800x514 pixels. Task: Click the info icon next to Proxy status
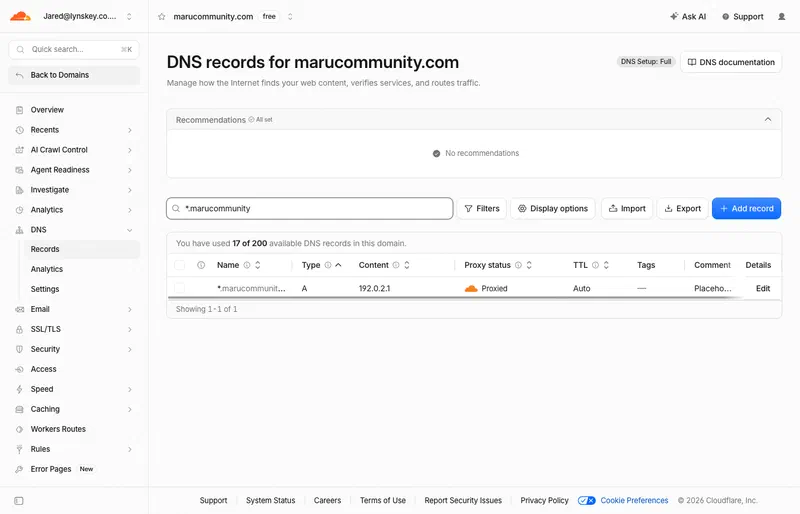point(518,265)
